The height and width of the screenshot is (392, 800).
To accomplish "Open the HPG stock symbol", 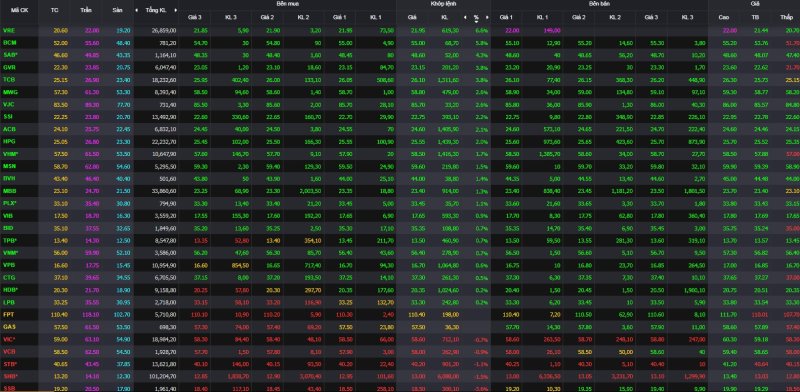I will [x=8, y=141].
